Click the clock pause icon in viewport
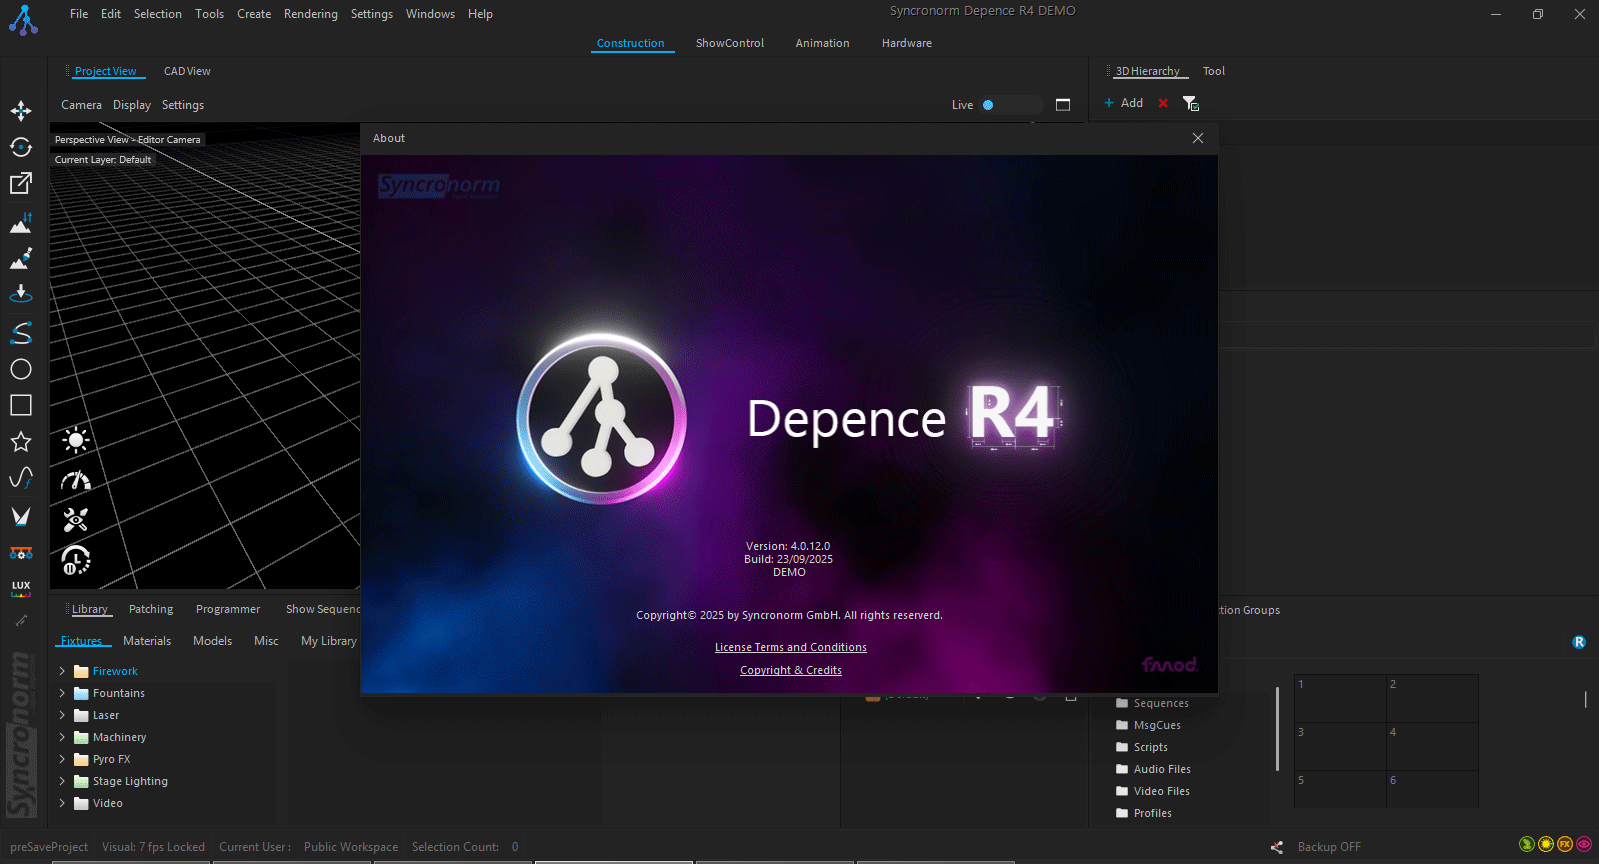Screen dimensions: 1599x864 point(76,560)
